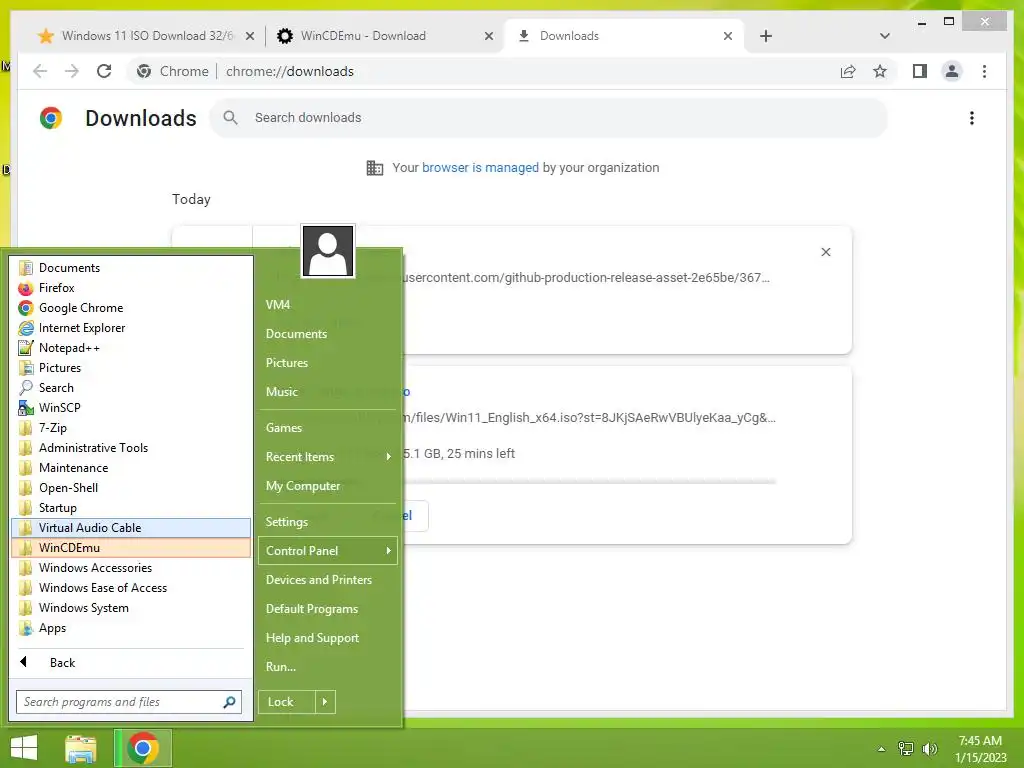The image size is (1024, 768).
Task: Open a new Chrome tab
Action: point(766,36)
